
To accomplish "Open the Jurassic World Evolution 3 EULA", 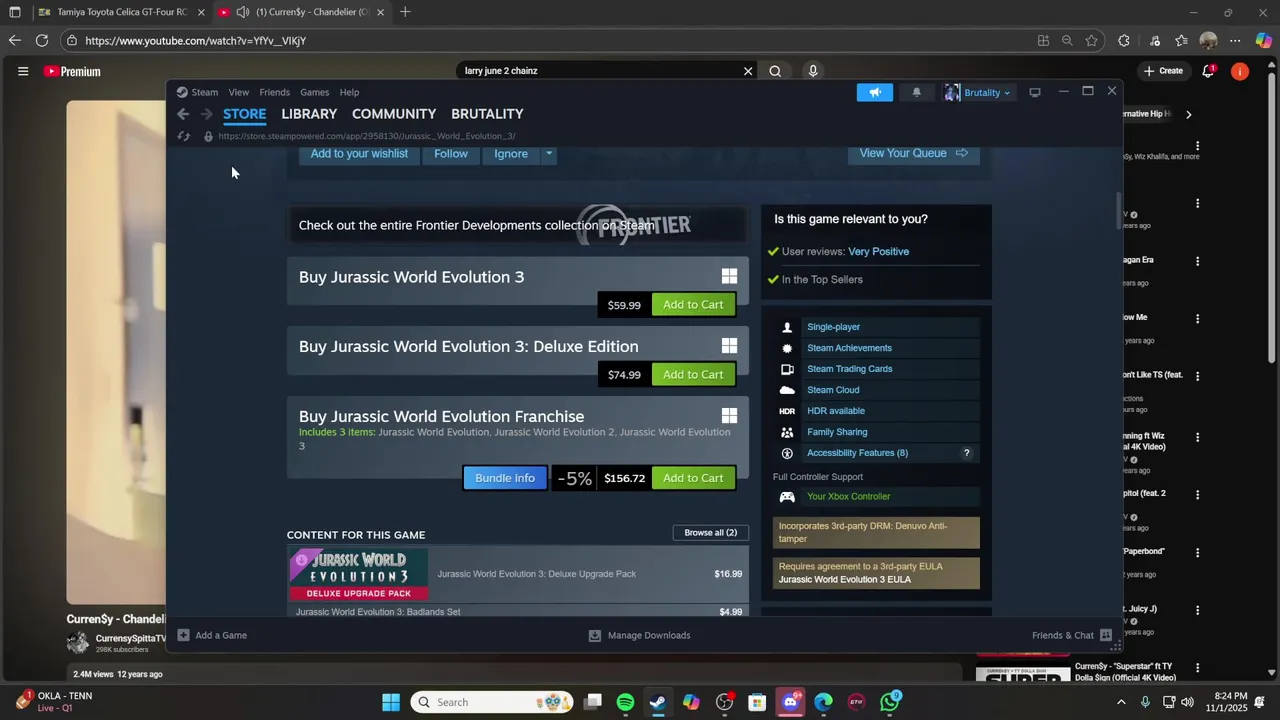I will 844,580.
